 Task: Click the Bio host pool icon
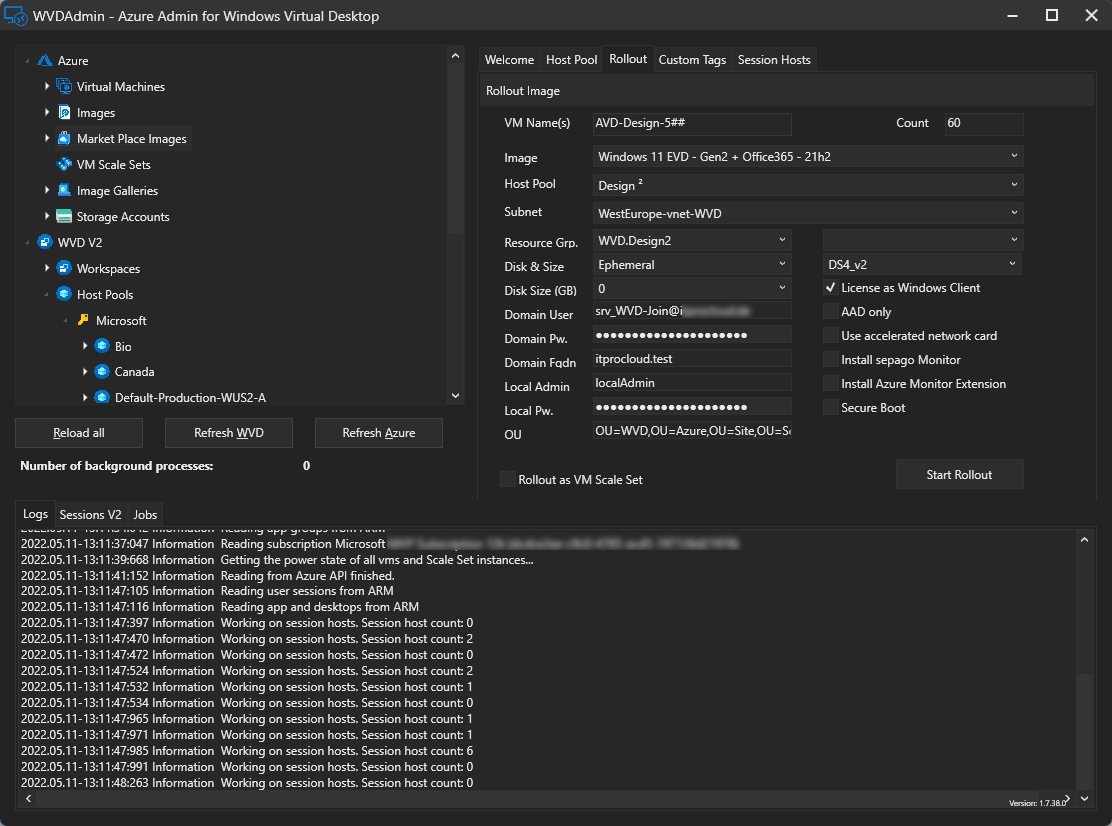coord(102,346)
